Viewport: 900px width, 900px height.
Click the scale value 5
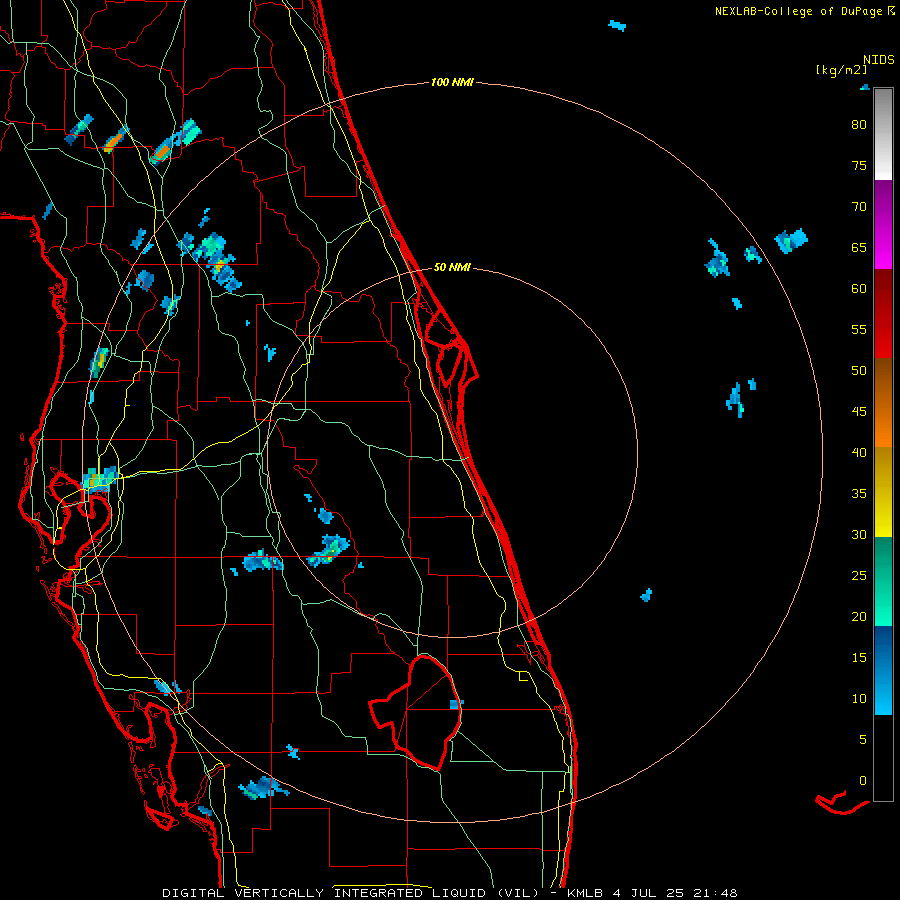[863, 740]
